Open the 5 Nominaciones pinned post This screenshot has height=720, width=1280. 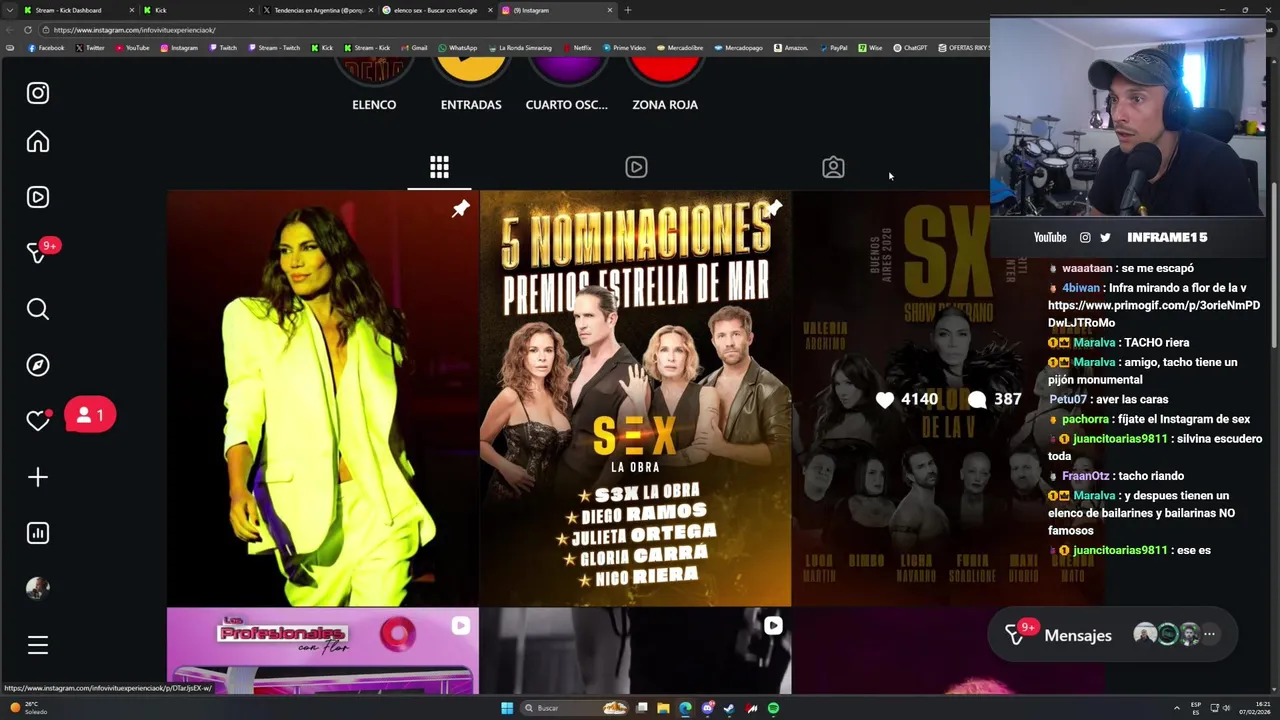[x=635, y=398]
